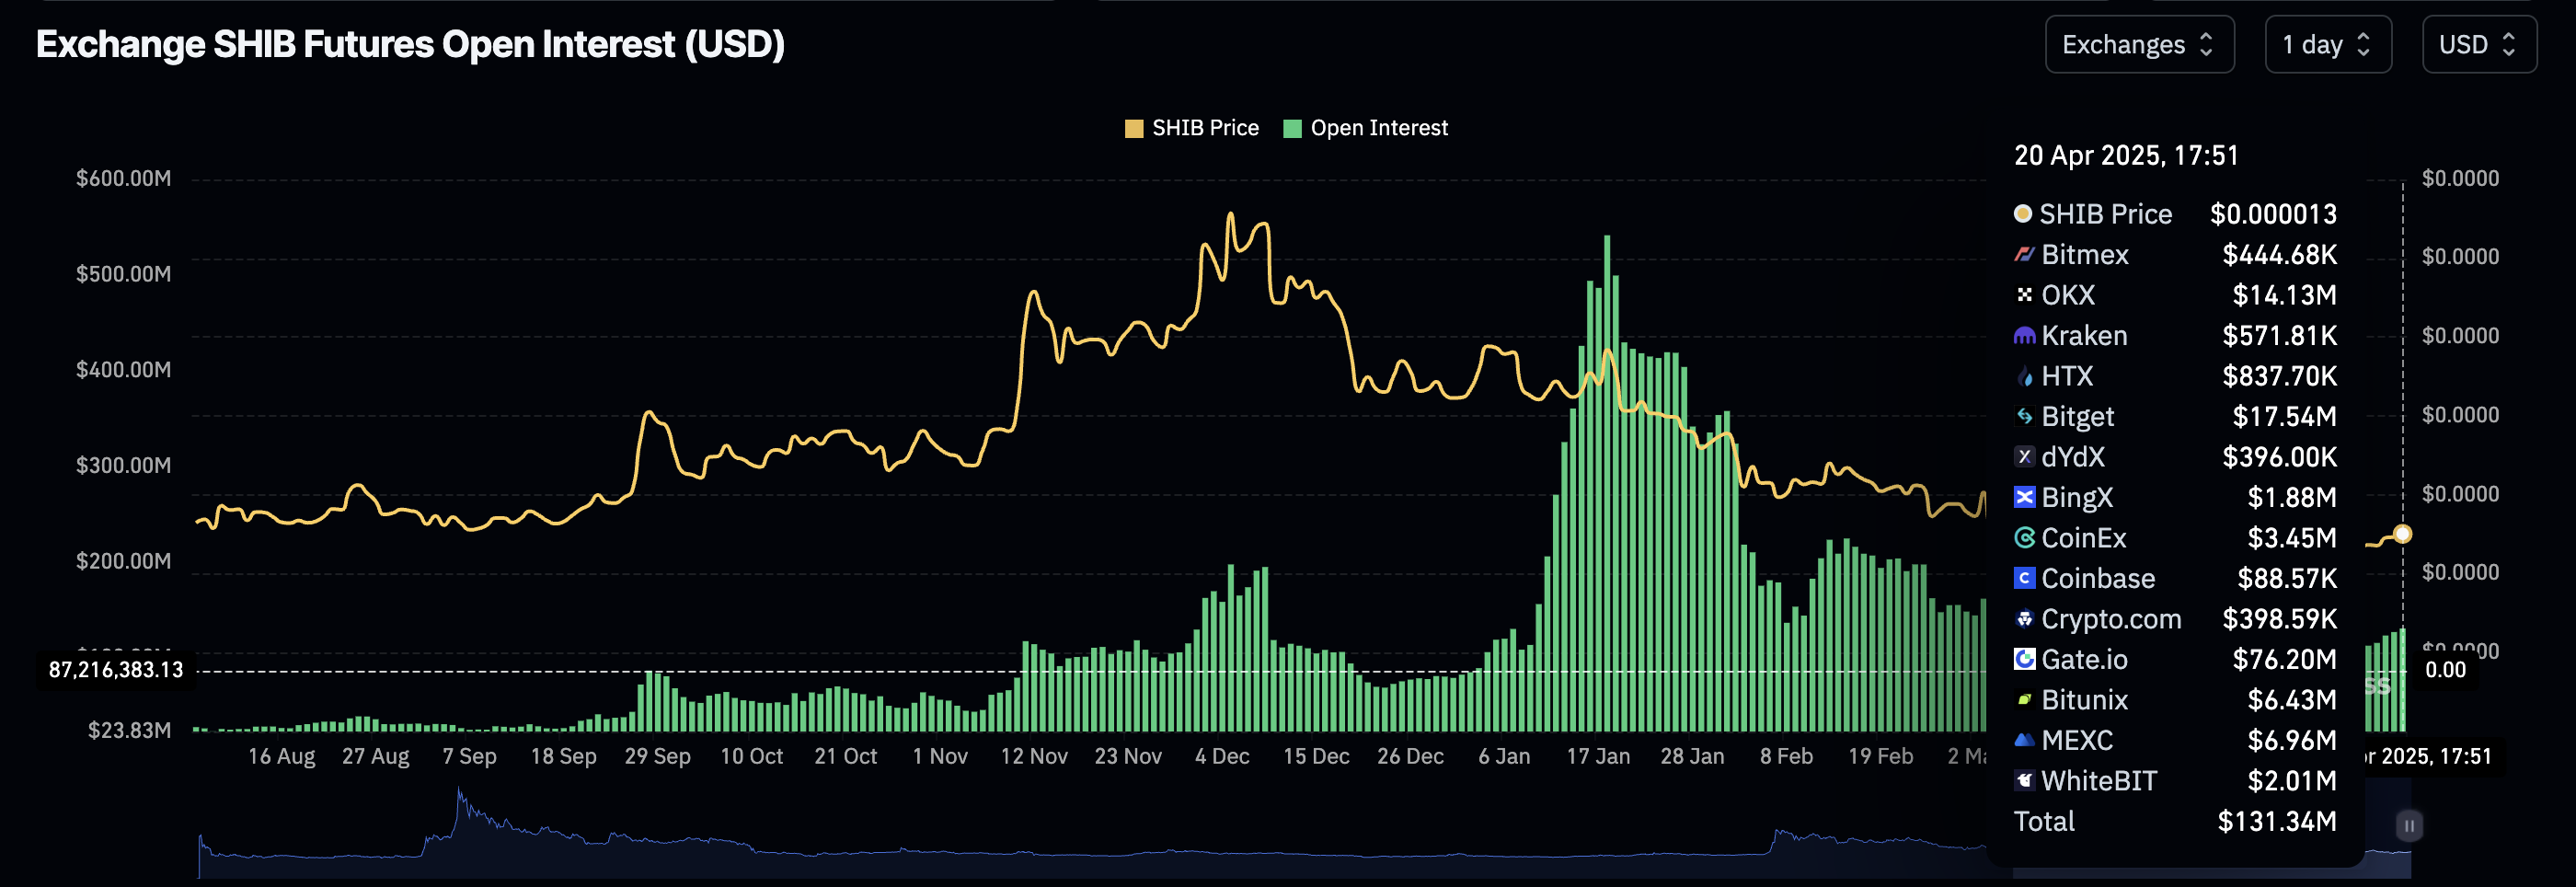Toggle SHIB Price series in legend
Screen dimensions: 2576x887
[1204, 128]
